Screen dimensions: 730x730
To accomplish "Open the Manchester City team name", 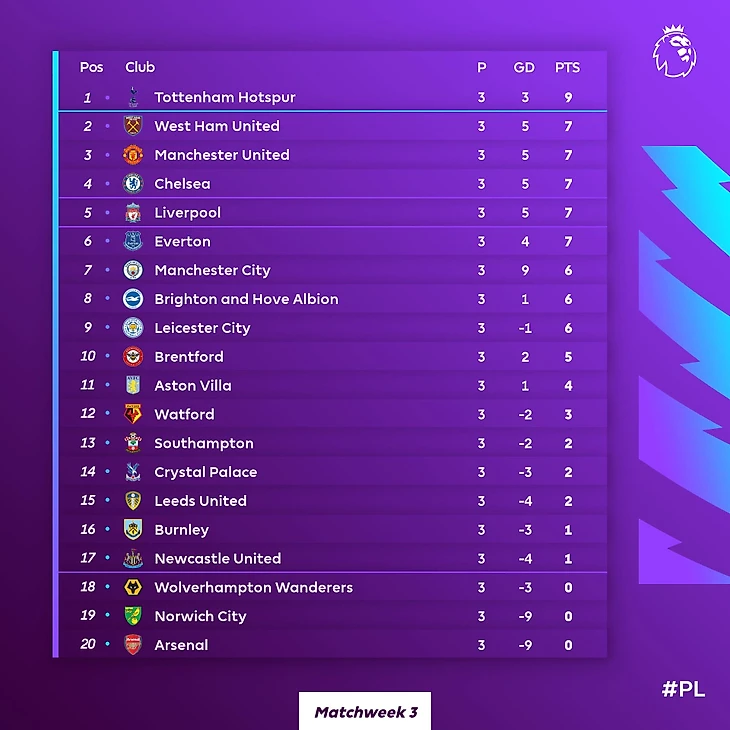I will [212, 270].
